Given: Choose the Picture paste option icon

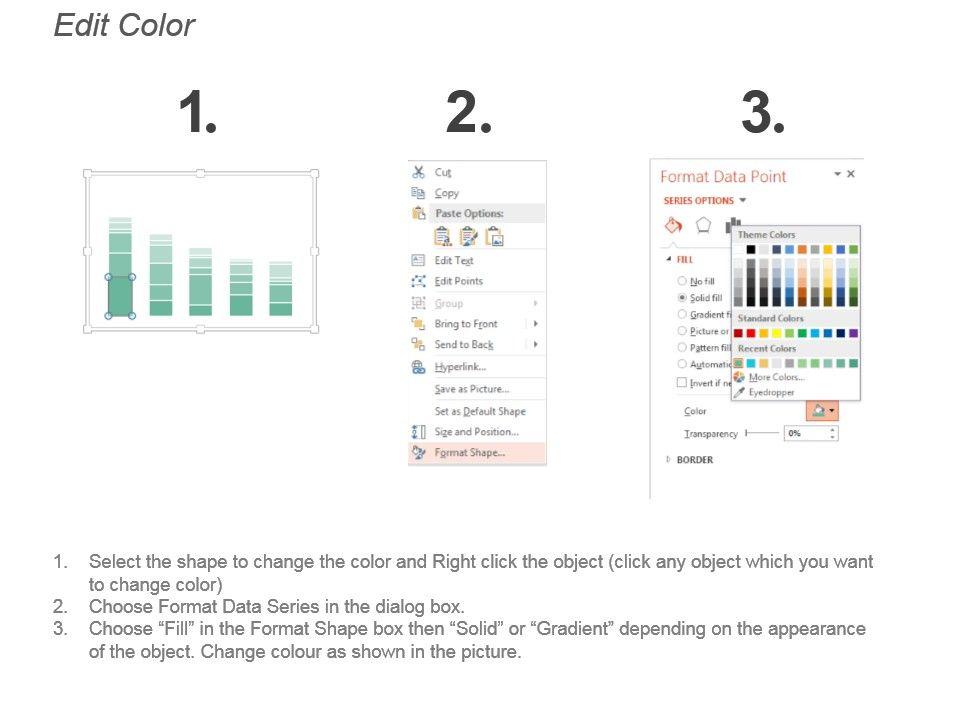Looking at the screenshot, I should [494, 237].
